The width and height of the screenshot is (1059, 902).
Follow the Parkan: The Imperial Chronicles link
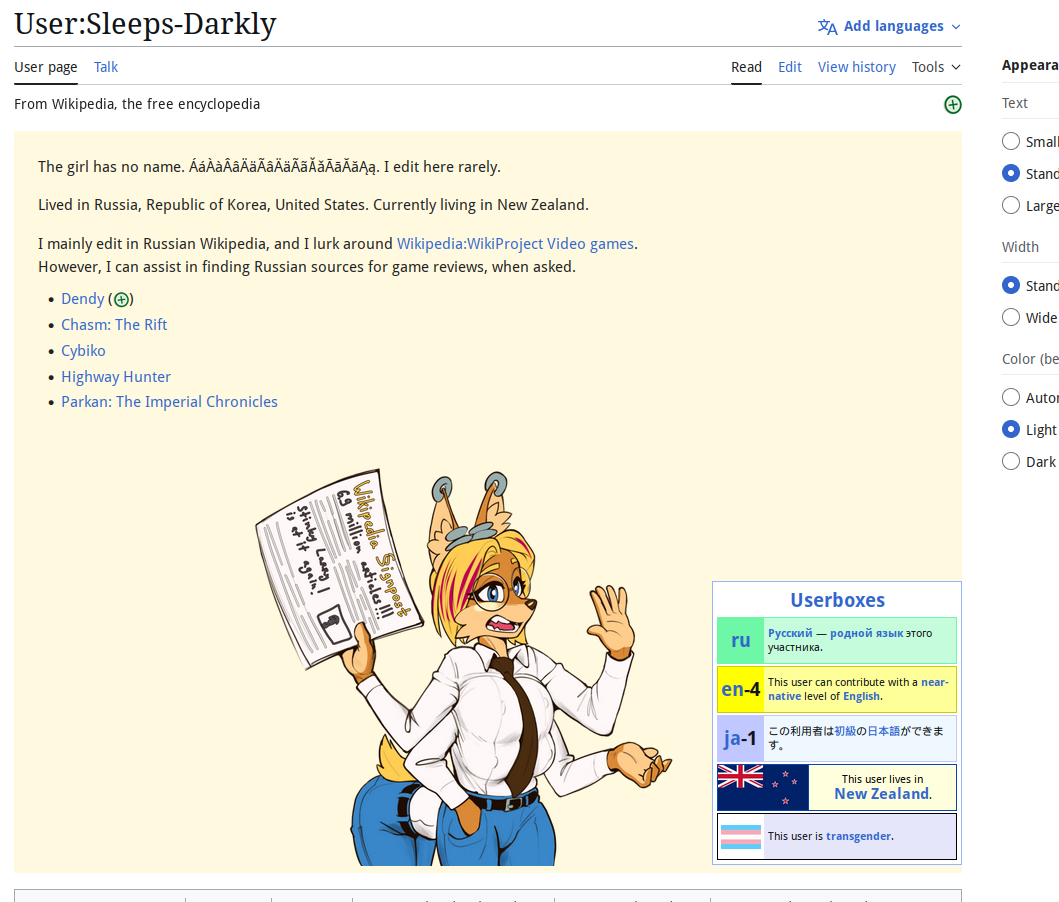coord(169,402)
